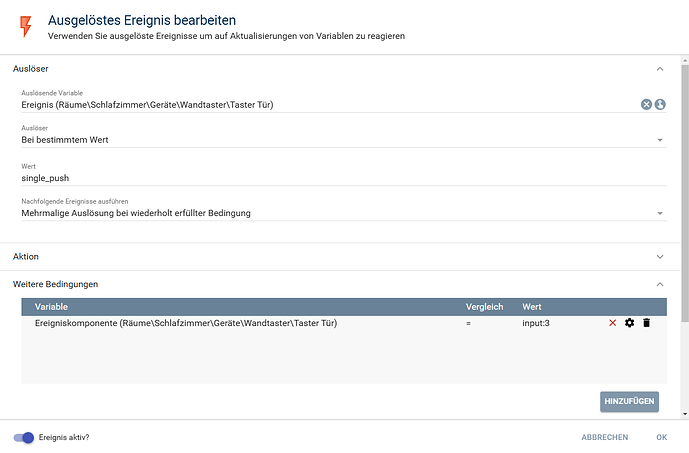Viewport: 689px width, 453px height.
Task: Confirm the event with OK
Action: point(661,437)
